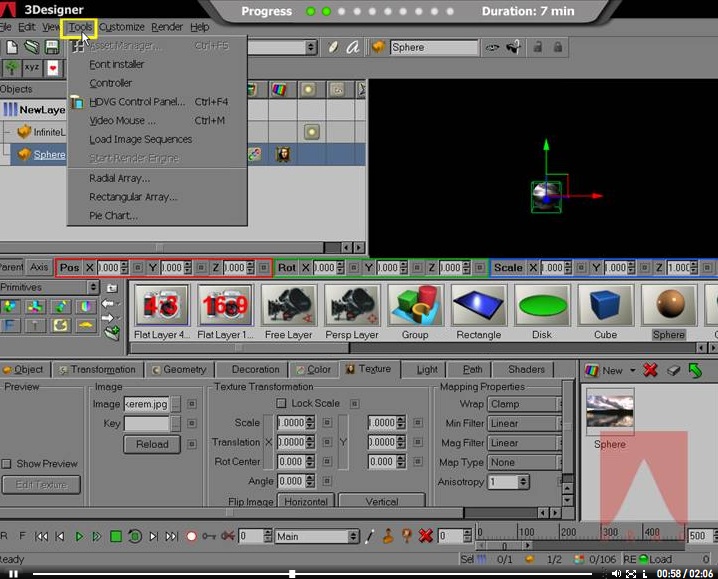The width and height of the screenshot is (718, 579).
Task: Toggle the eye visibility icon beside Sphere field
Action: tap(492, 47)
